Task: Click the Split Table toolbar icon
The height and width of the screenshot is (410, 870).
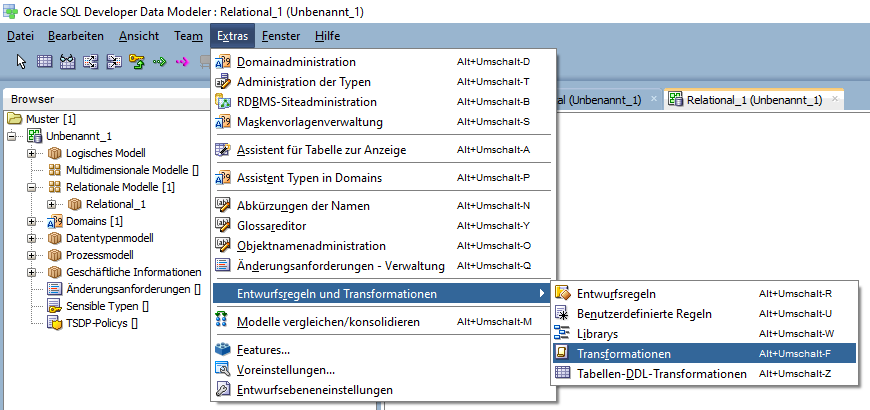Action: point(90,62)
